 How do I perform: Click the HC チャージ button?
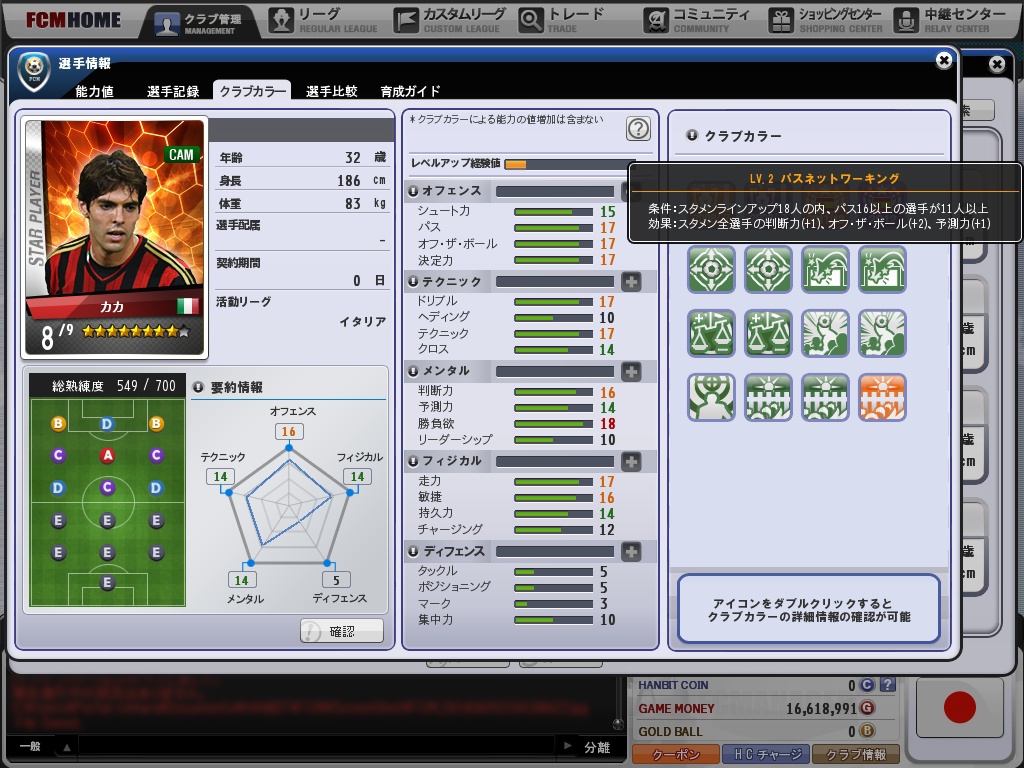click(766, 754)
